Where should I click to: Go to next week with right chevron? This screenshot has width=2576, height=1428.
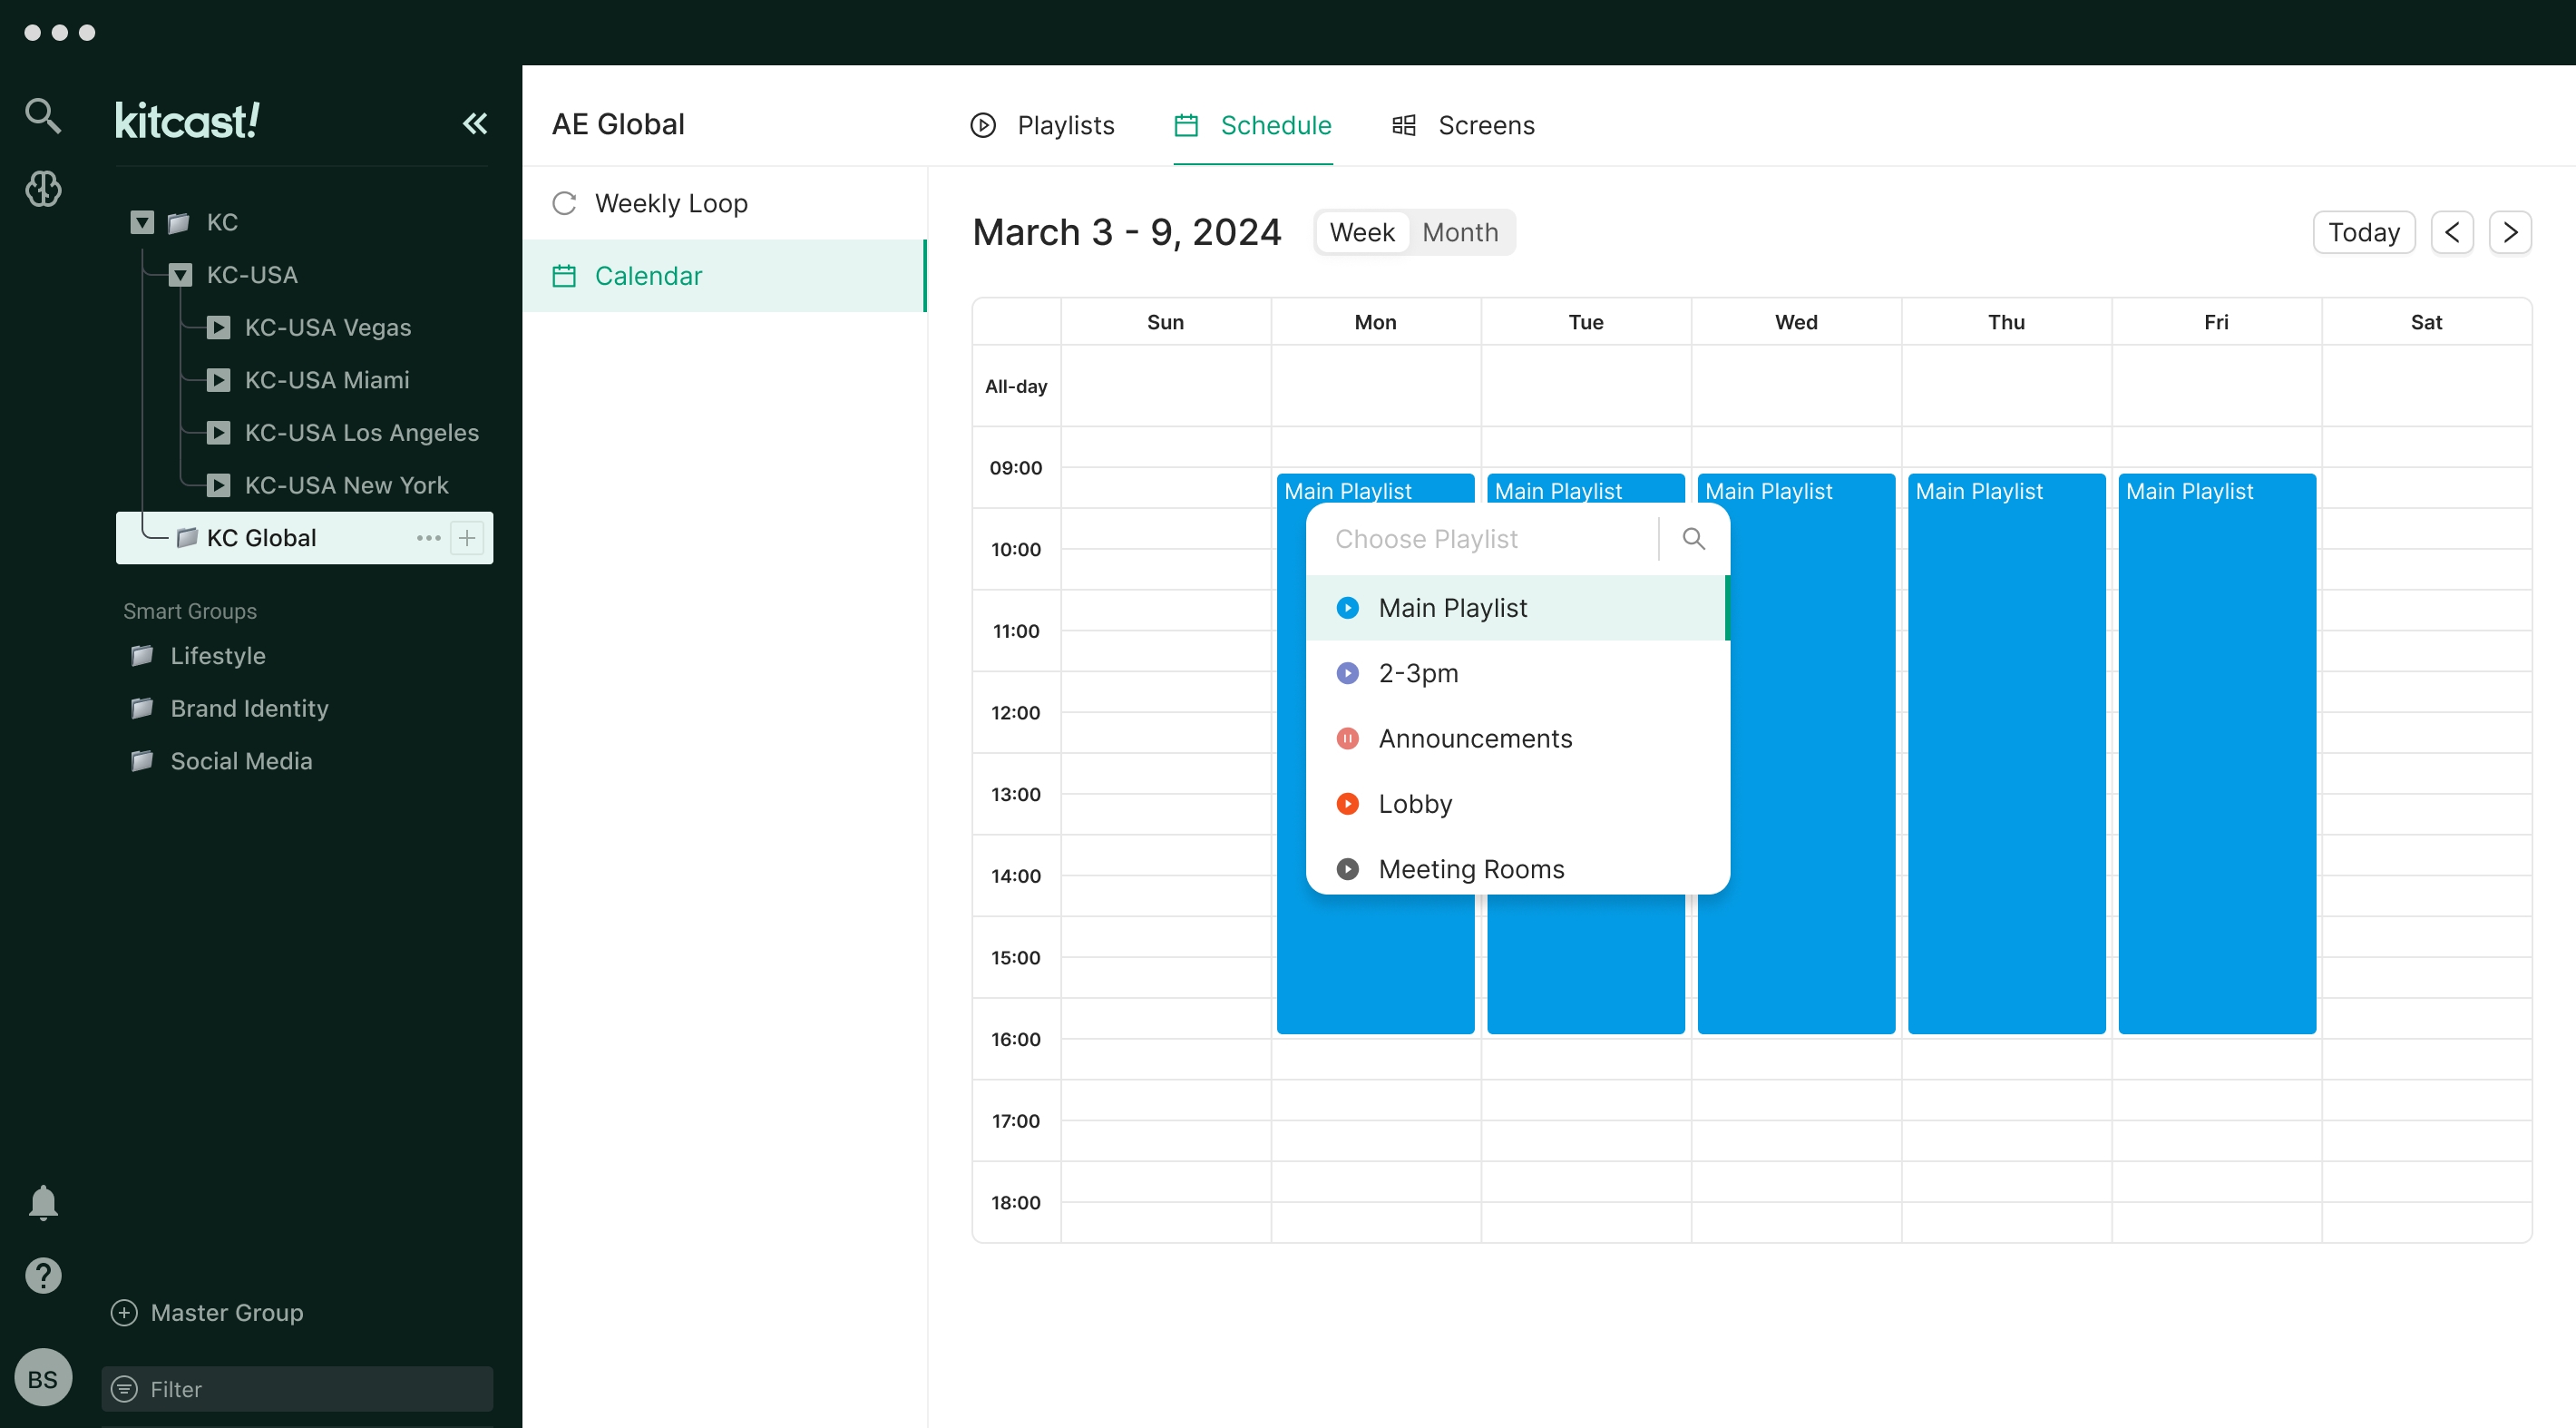(x=2510, y=232)
